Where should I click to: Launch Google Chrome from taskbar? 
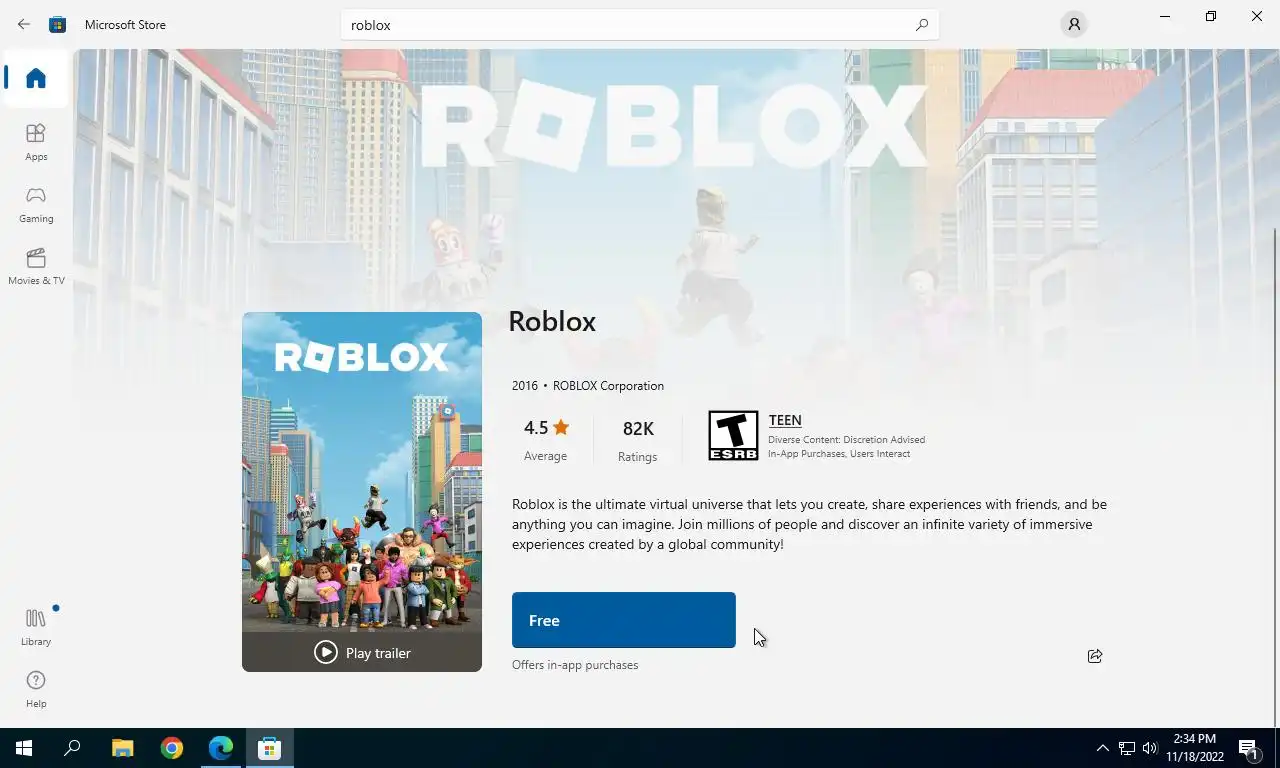tap(172, 748)
